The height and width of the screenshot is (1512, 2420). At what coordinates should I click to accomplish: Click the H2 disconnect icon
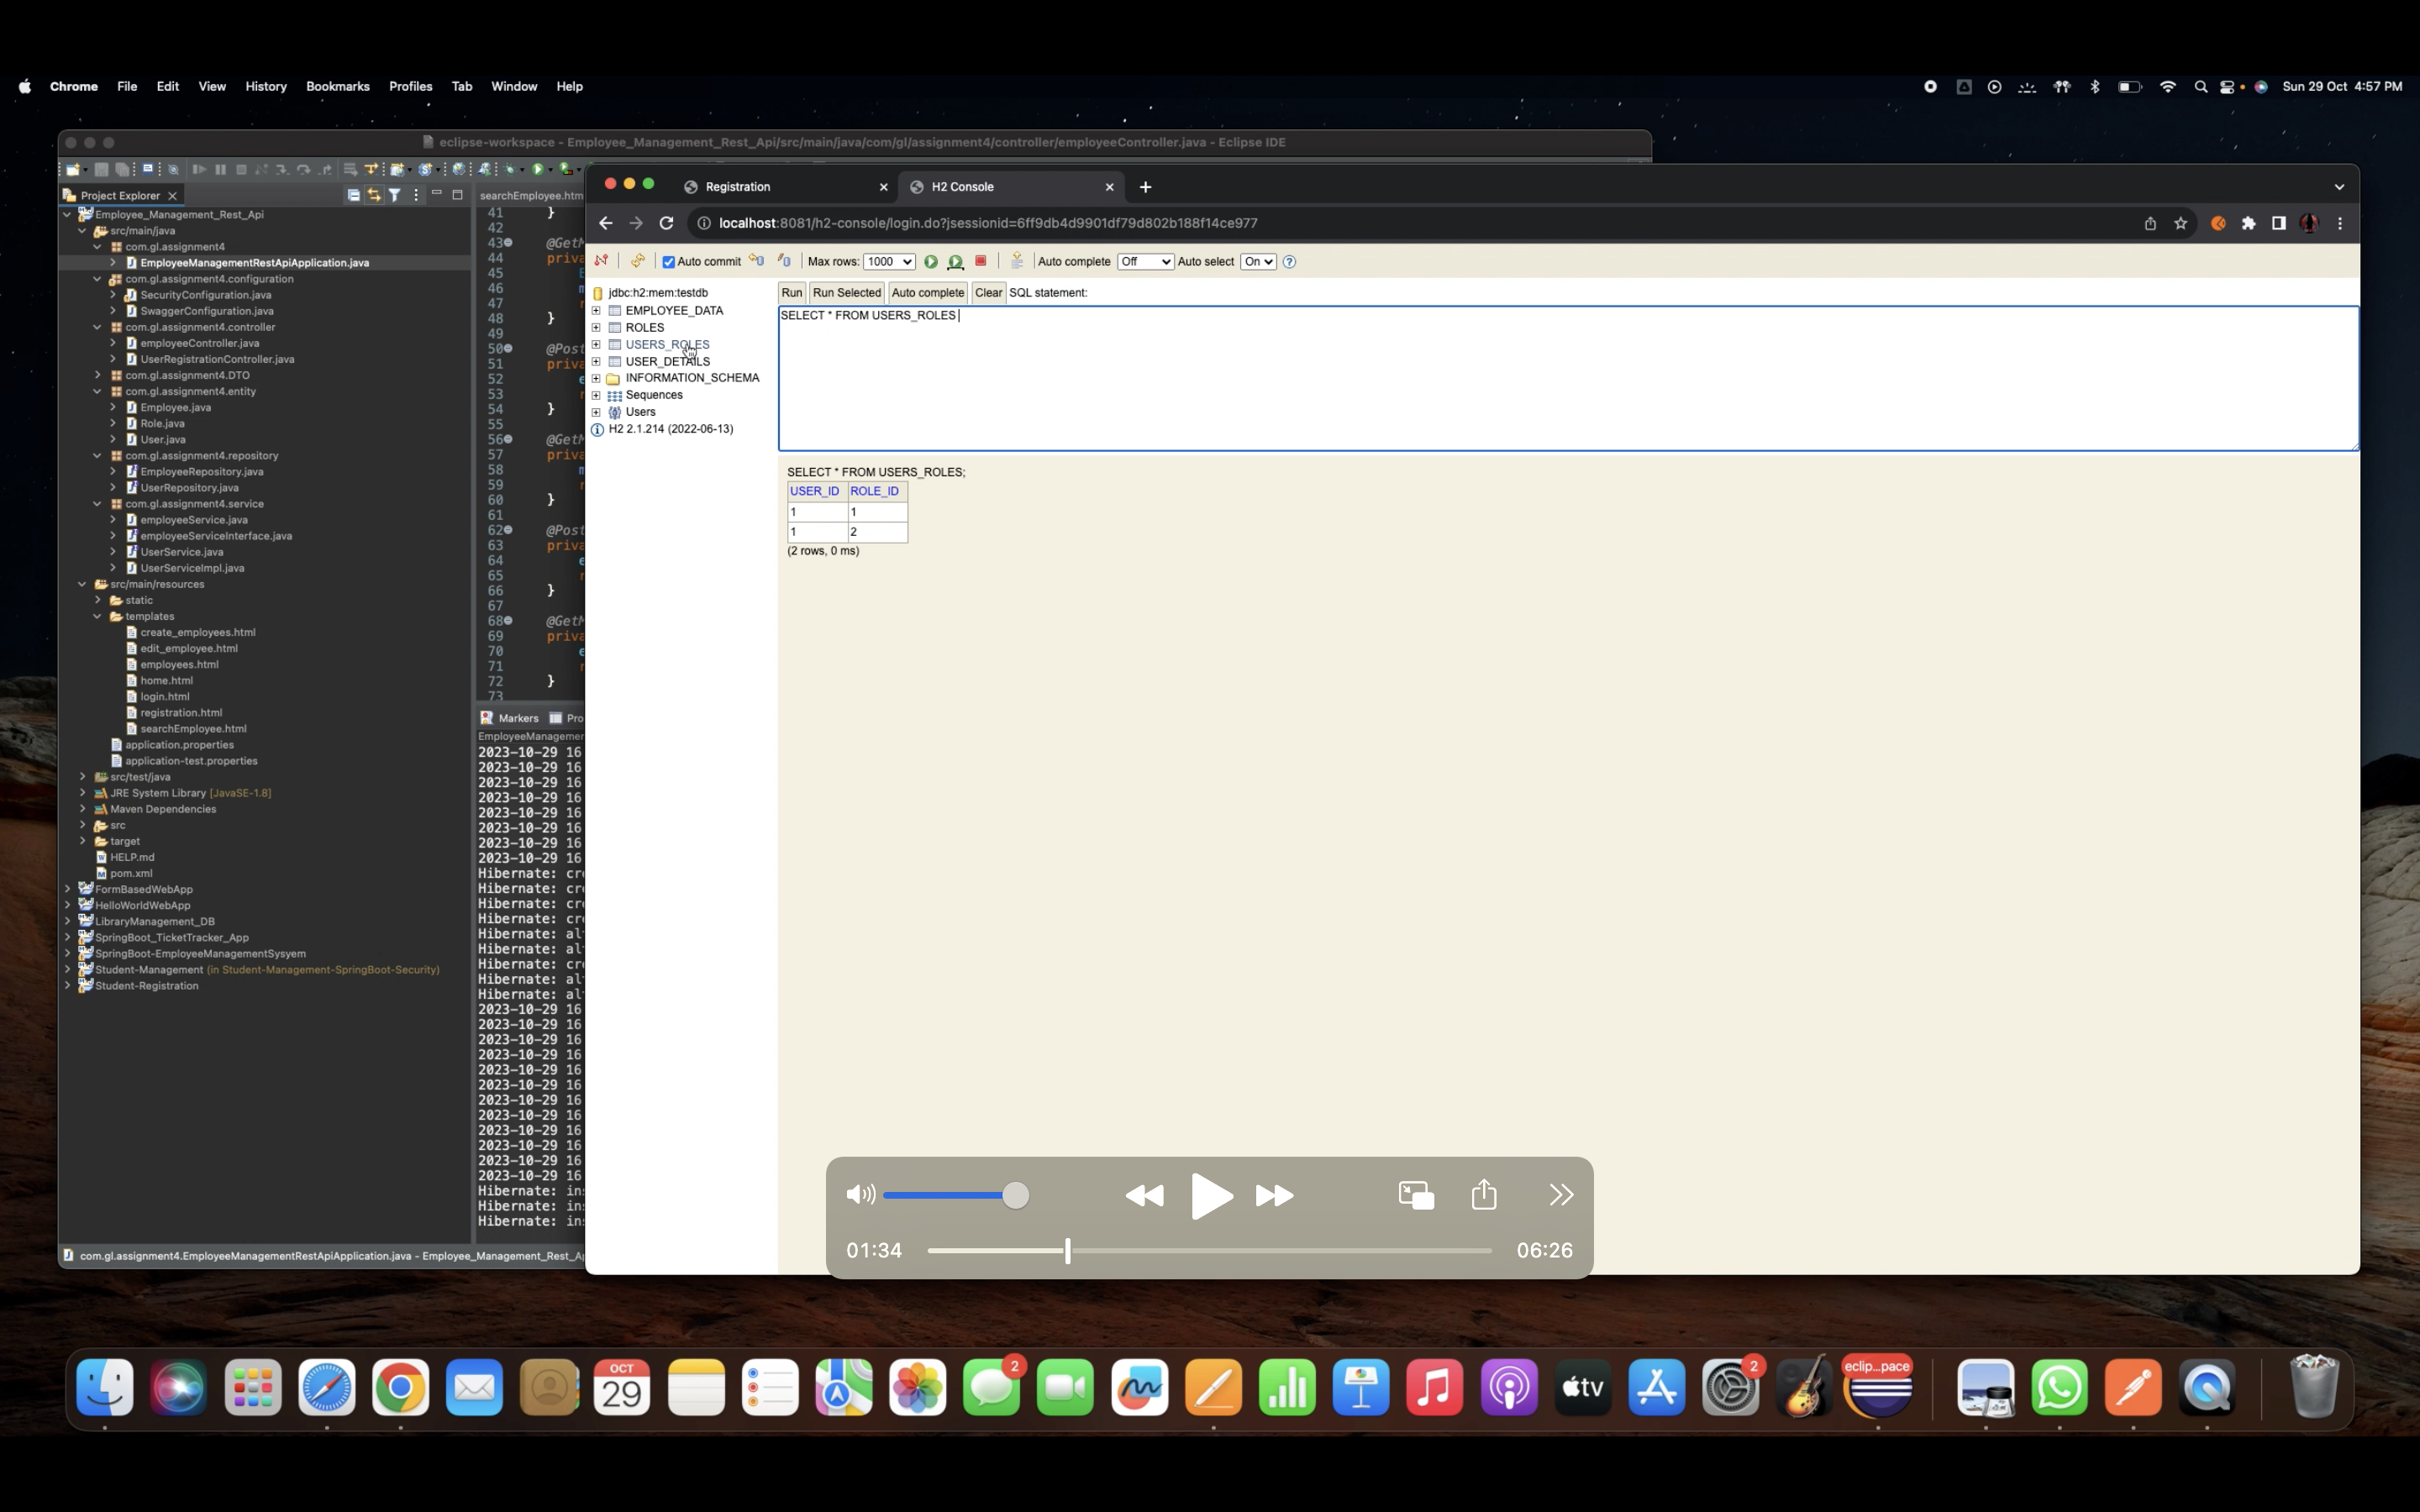coord(601,261)
